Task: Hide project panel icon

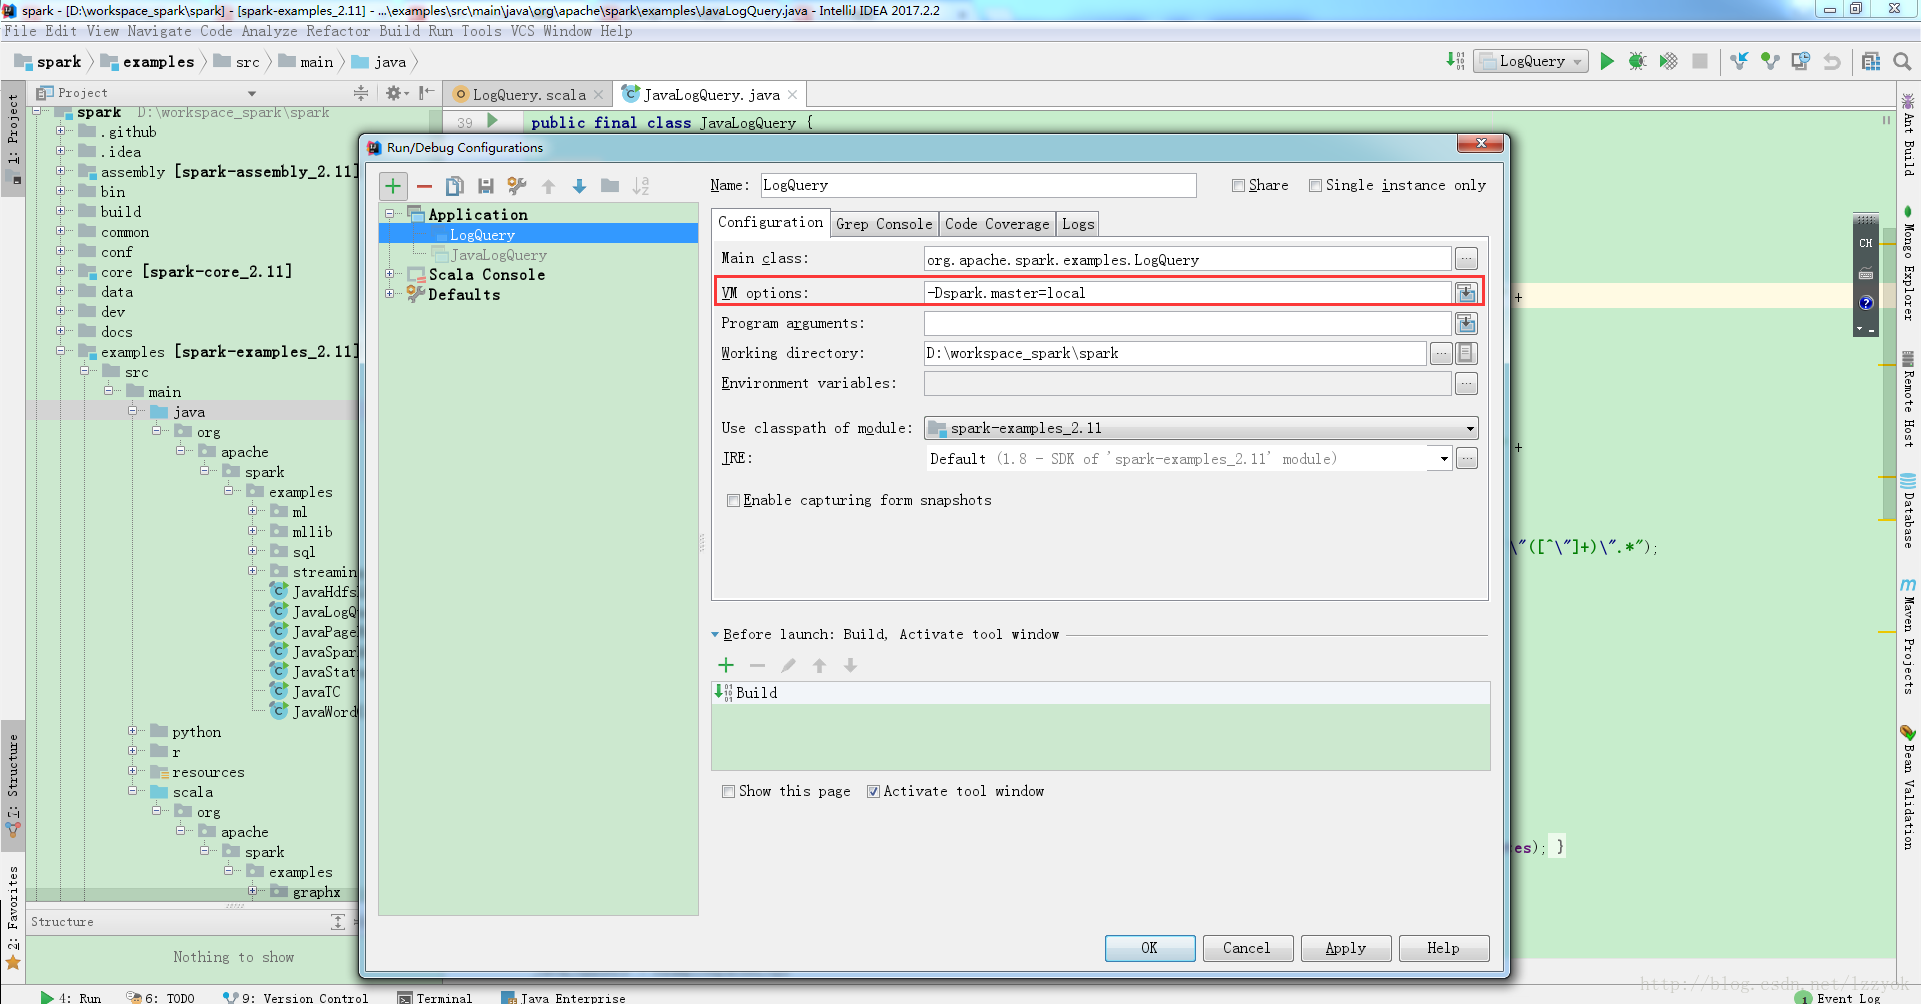Action: tap(426, 93)
